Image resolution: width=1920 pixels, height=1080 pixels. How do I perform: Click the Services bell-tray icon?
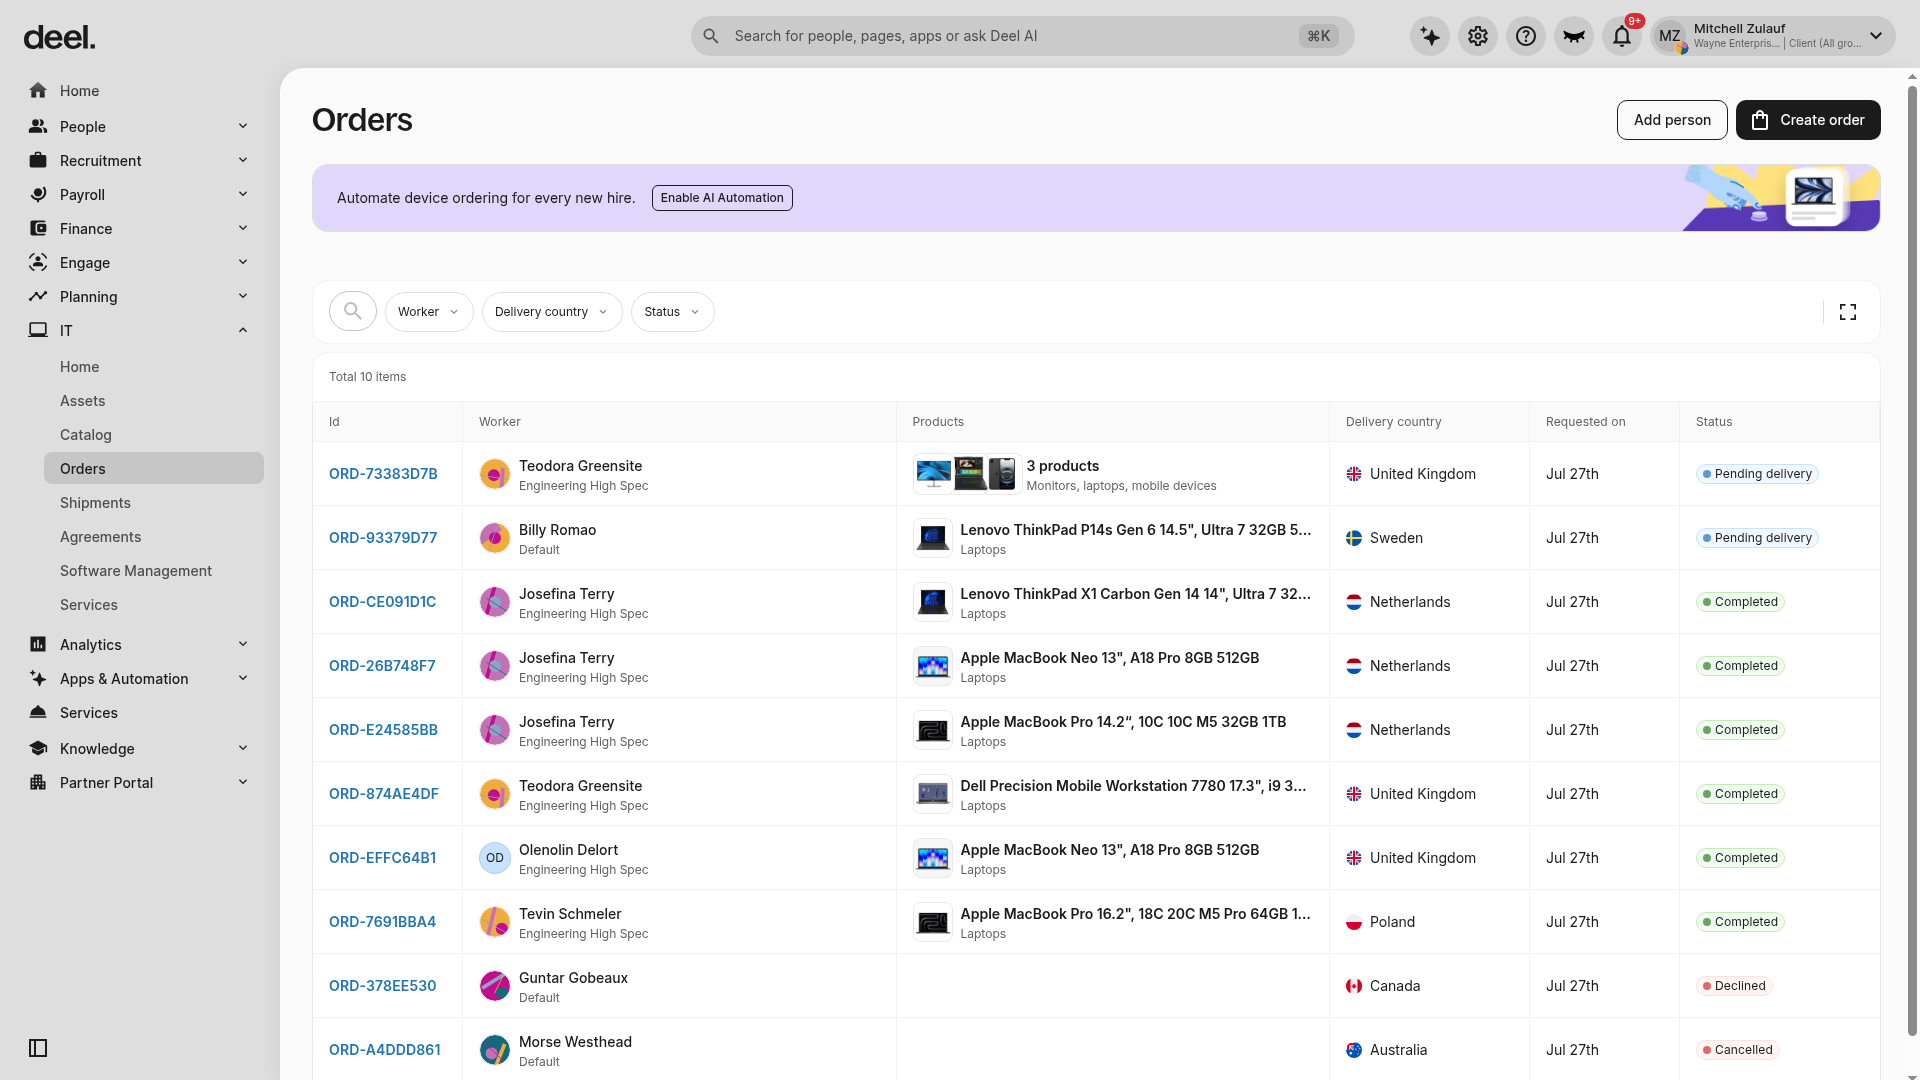pos(38,712)
